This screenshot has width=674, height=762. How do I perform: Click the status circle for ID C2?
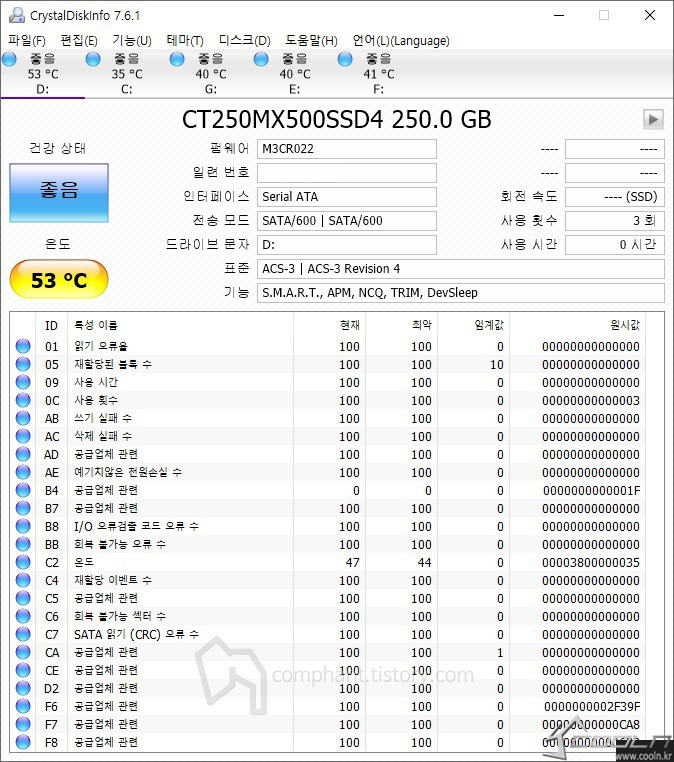pyautogui.click(x=23, y=562)
